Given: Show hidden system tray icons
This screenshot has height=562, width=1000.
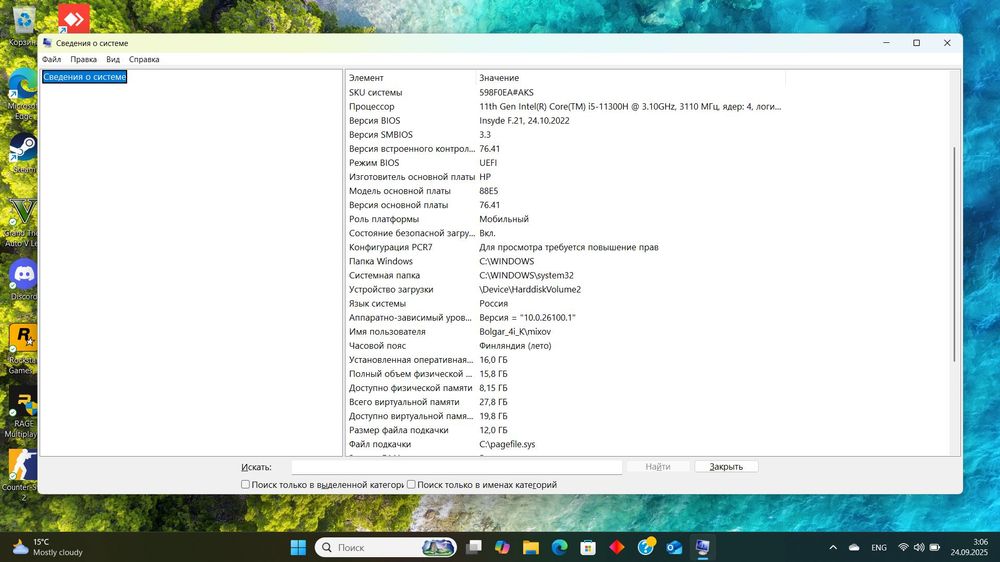Looking at the screenshot, I should coord(833,547).
